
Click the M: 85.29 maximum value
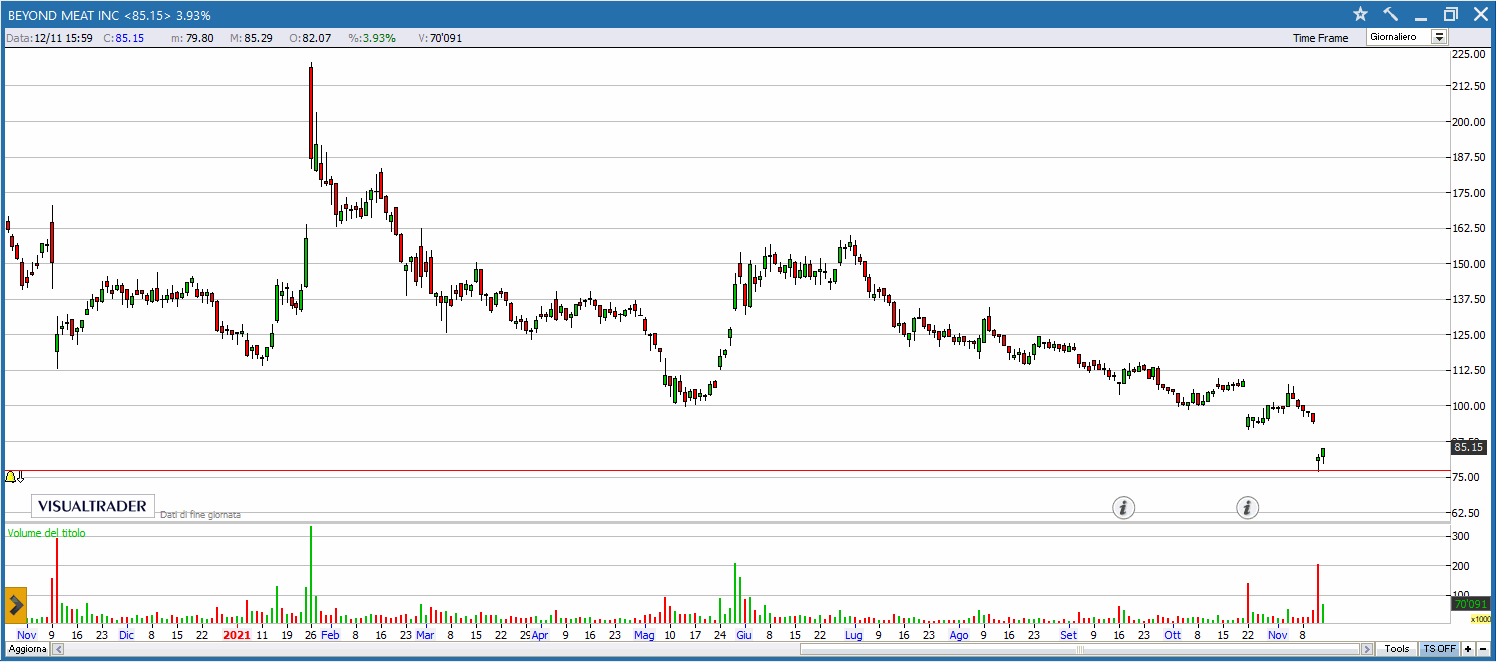pyautogui.click(x=251, y=38)
